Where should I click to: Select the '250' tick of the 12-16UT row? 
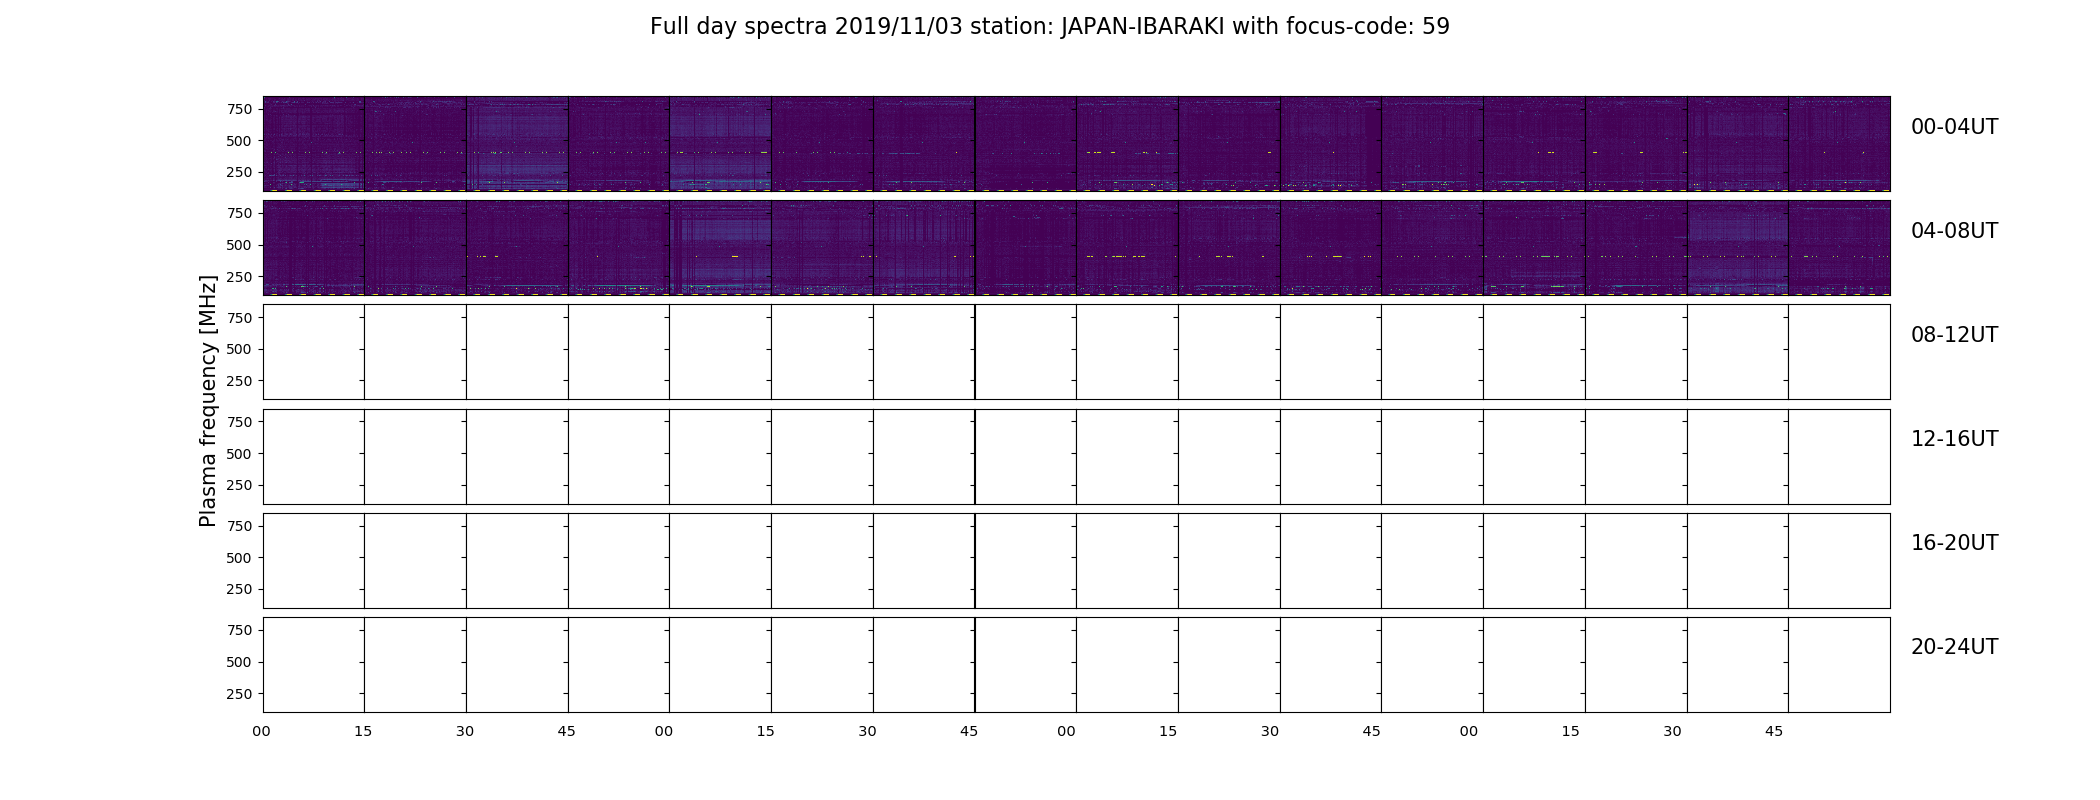pos(238,485)
